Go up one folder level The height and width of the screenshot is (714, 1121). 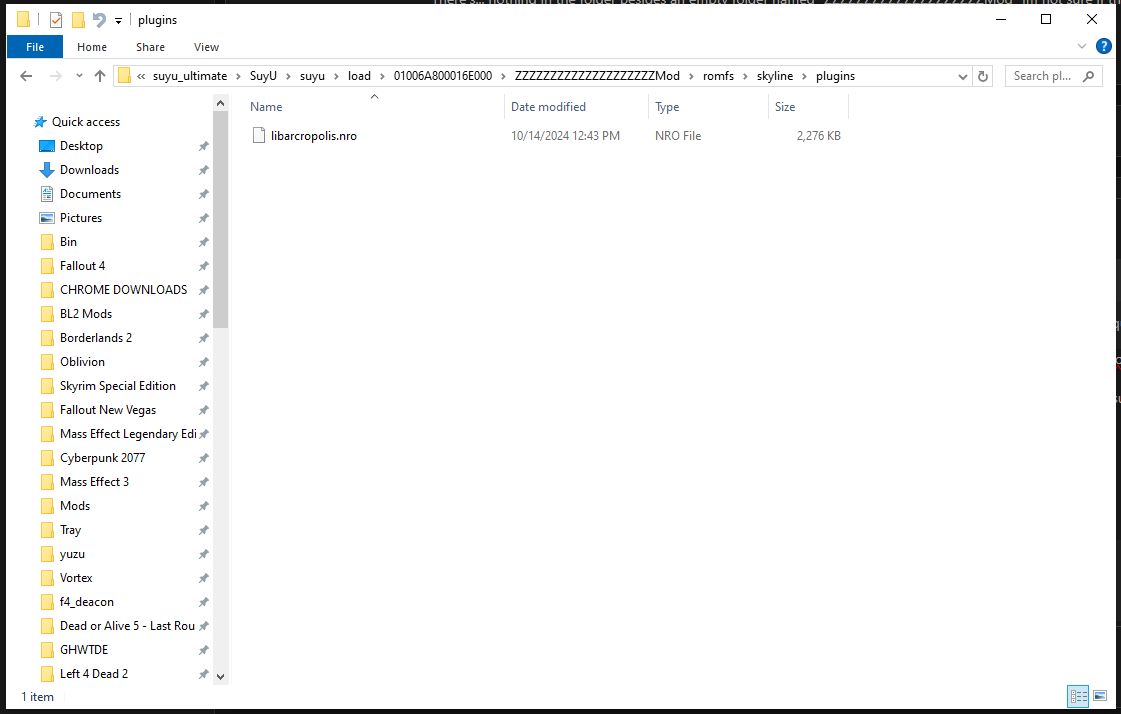(100, 76)
